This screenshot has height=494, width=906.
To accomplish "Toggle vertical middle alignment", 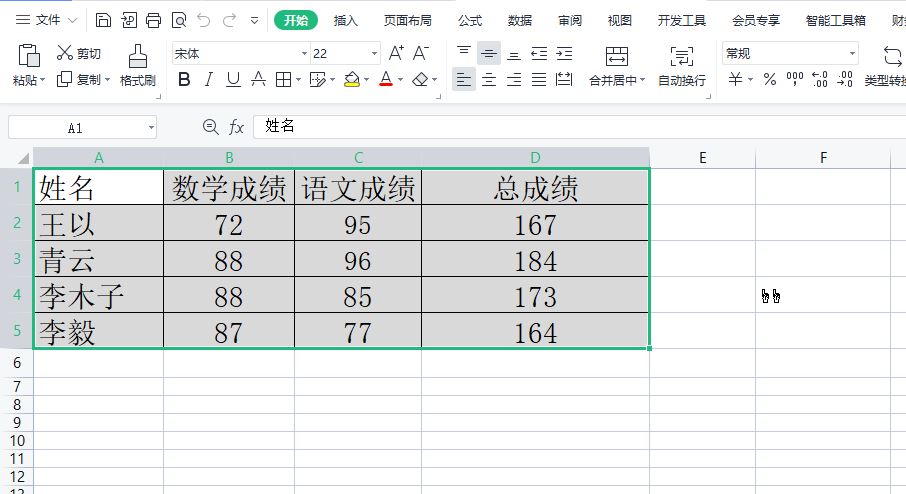I will click(489, 53).
